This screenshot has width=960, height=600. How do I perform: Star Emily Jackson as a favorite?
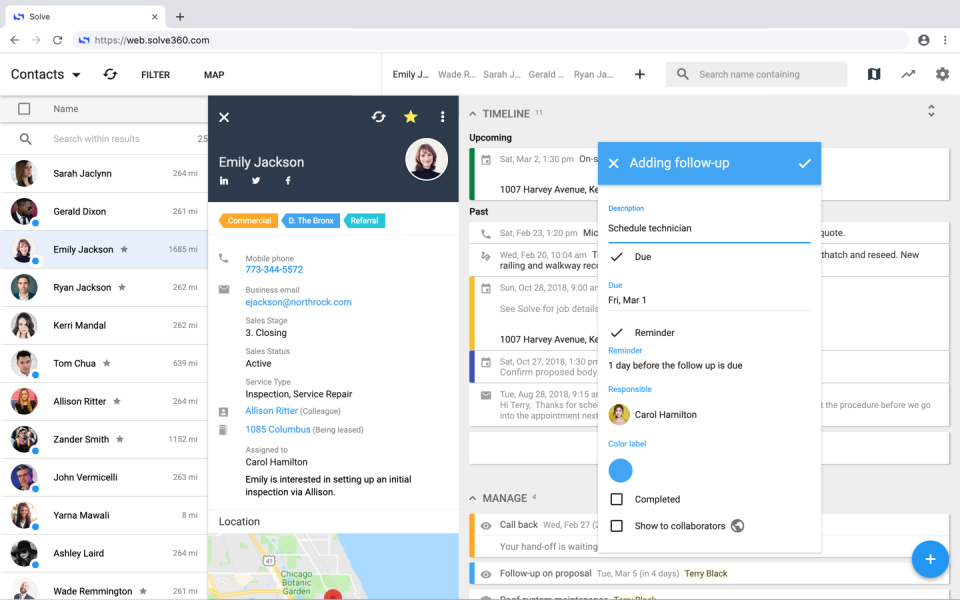click(410, 116)
